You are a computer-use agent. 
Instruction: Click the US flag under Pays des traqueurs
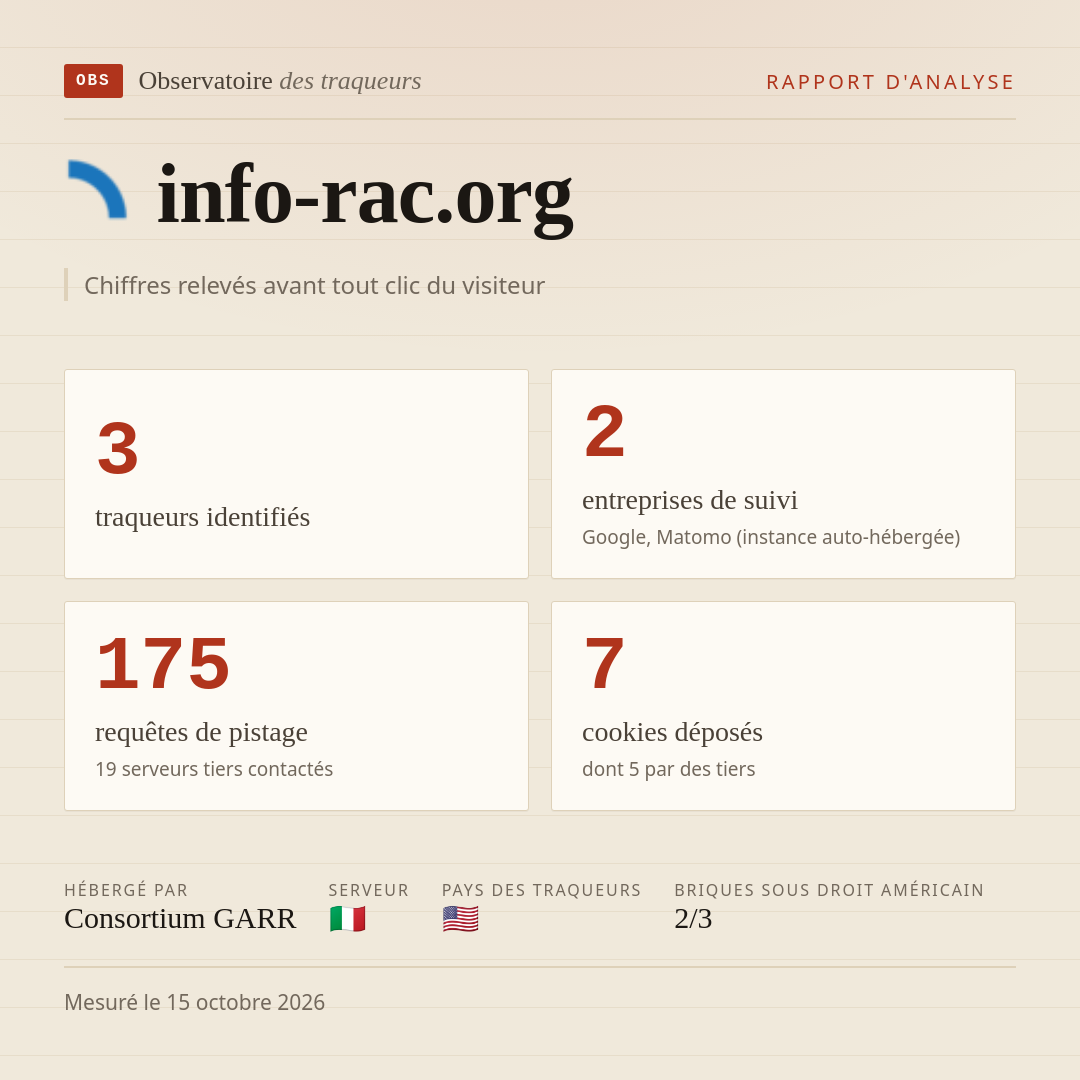461,919
